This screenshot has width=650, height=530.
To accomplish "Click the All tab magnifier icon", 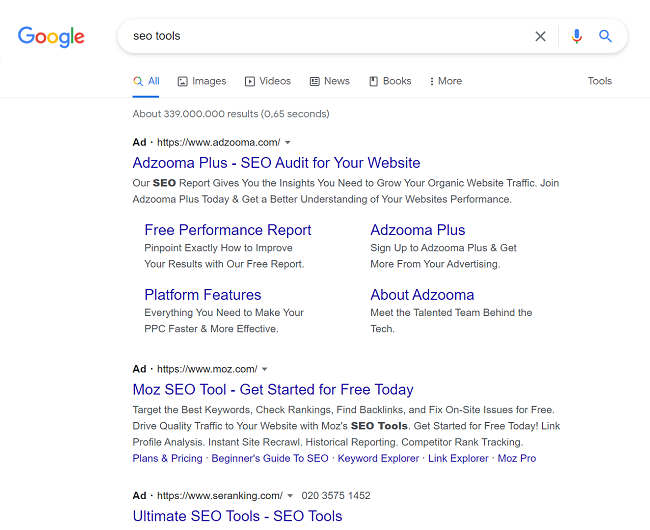I will pyautogui.click(x=138, y=81).
